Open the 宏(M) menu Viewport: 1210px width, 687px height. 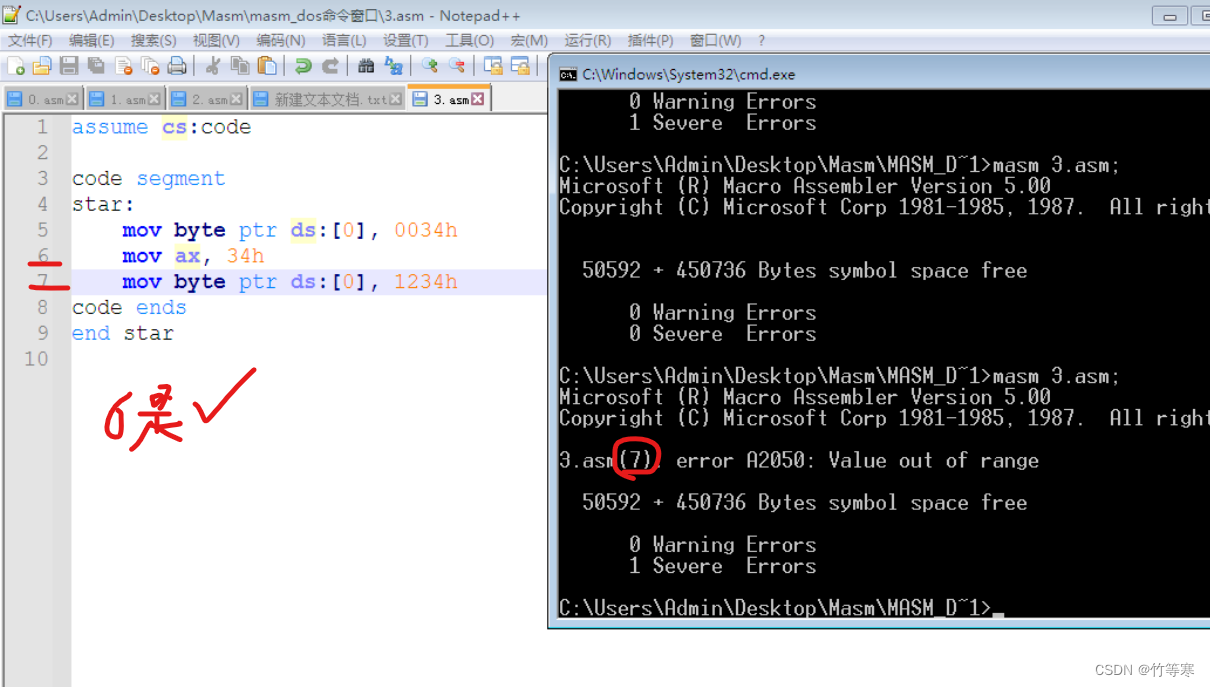pos(529,40)
